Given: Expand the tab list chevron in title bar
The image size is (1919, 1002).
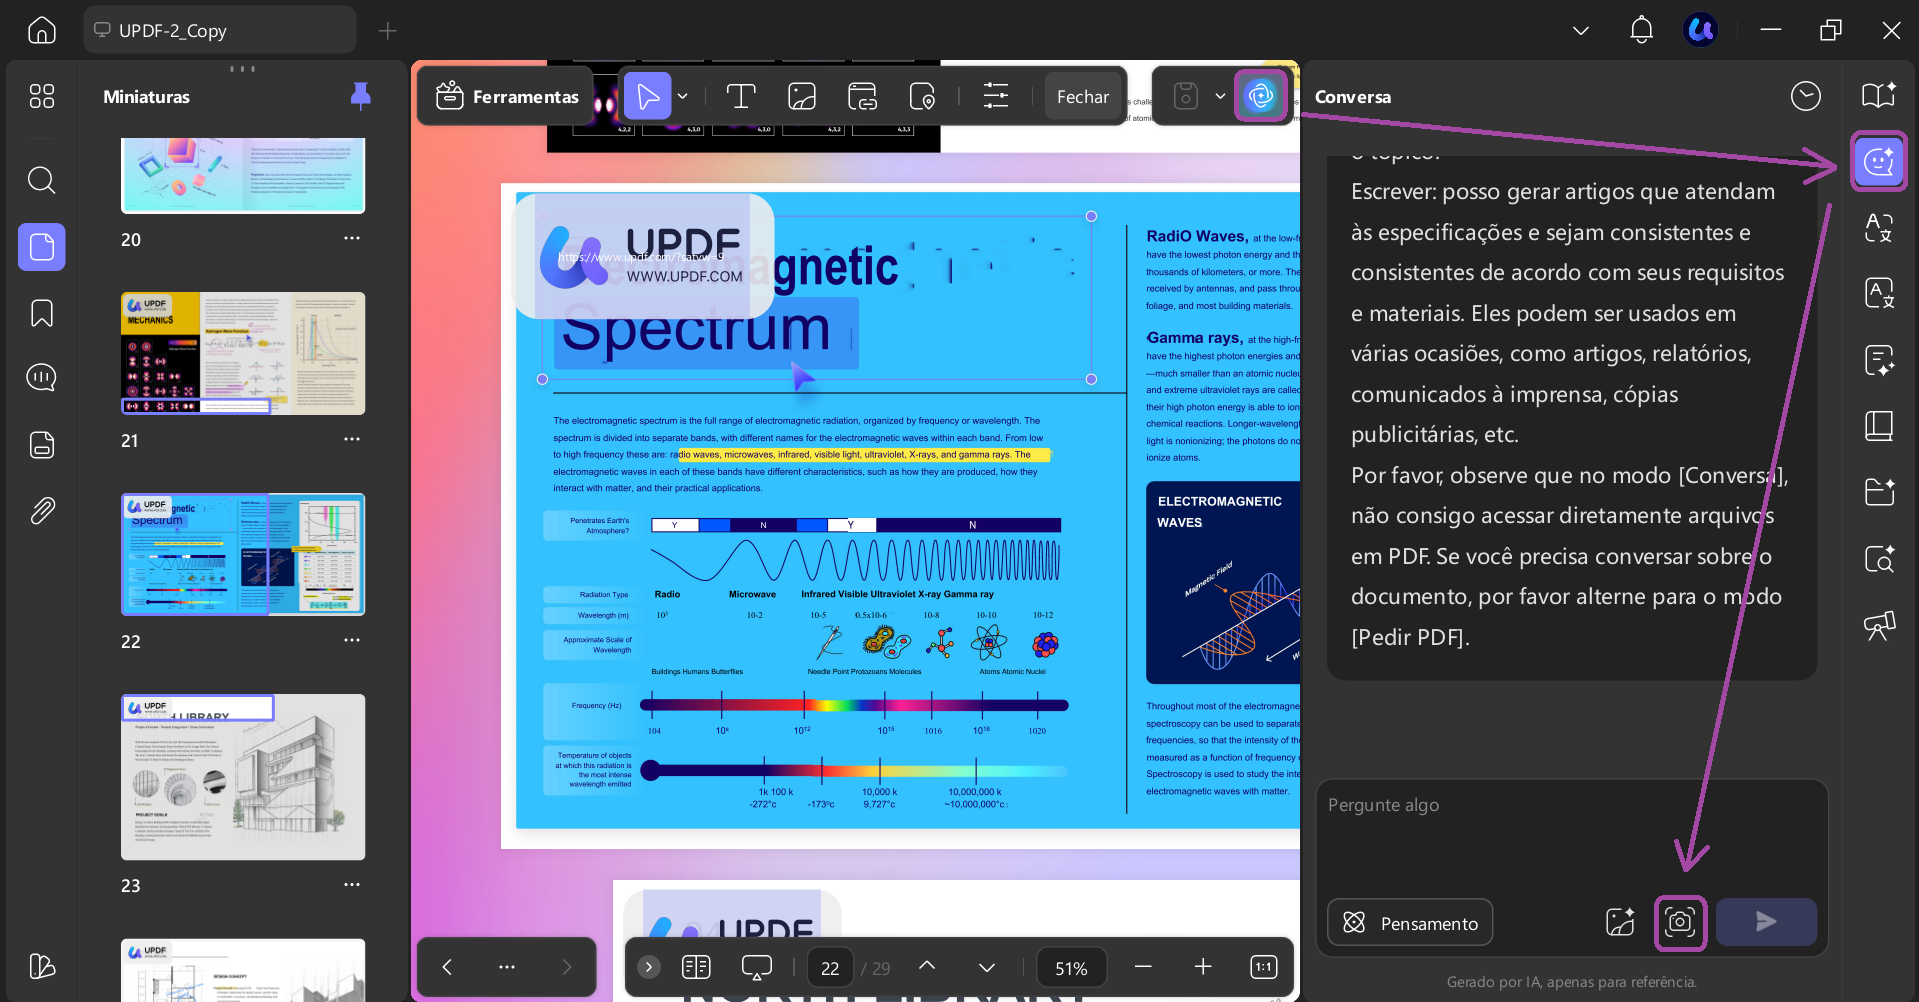Looking at the screenshot, I should click(1581, 30).
